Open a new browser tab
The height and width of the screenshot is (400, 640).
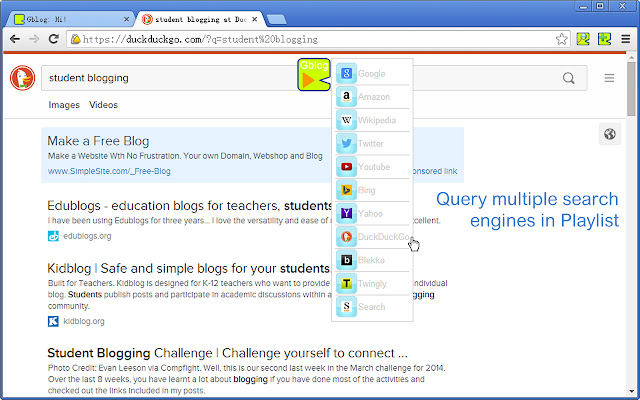coord(276,20)
